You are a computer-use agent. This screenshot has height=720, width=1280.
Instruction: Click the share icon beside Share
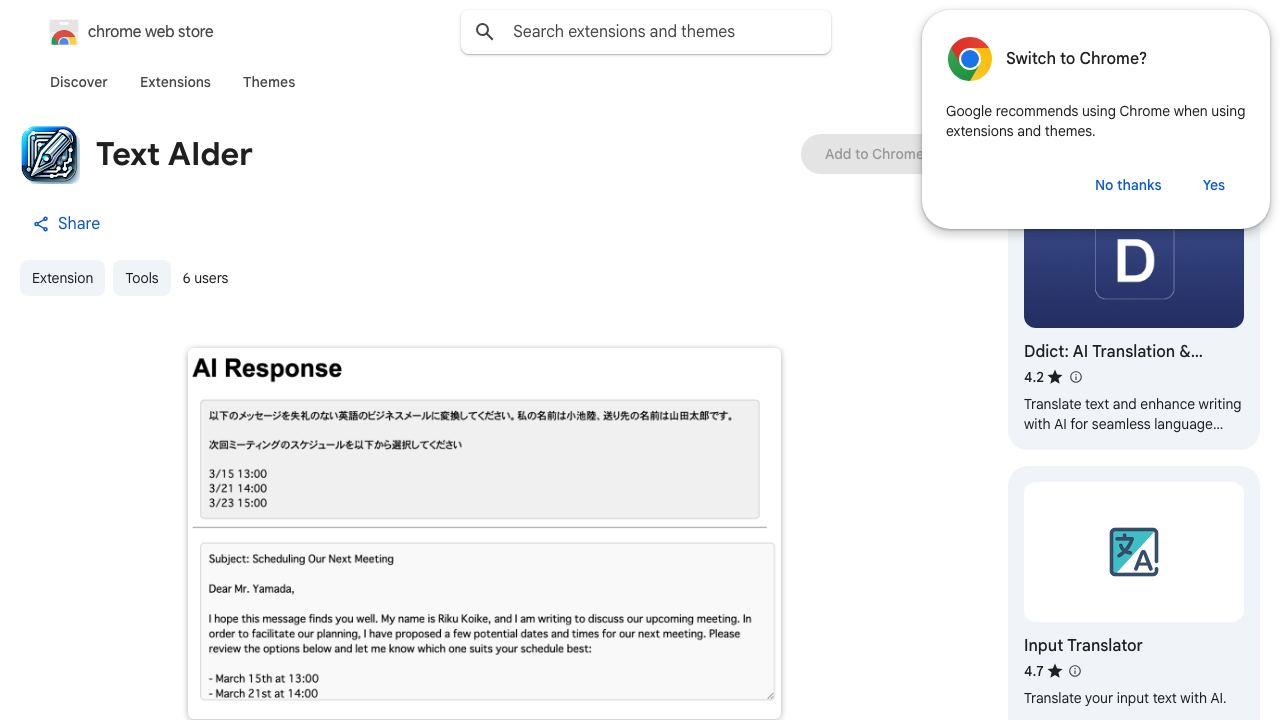(x=41, y=224)
